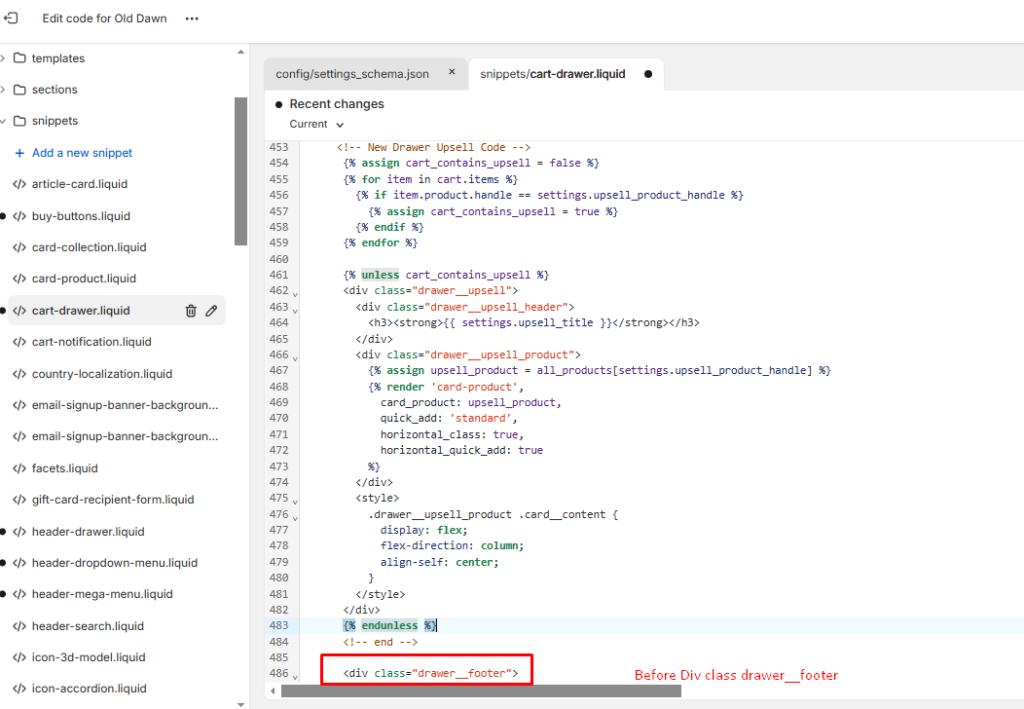The image size is (1024, 709).
Task: Place cursor on endunless line 483
Action: 389,625
